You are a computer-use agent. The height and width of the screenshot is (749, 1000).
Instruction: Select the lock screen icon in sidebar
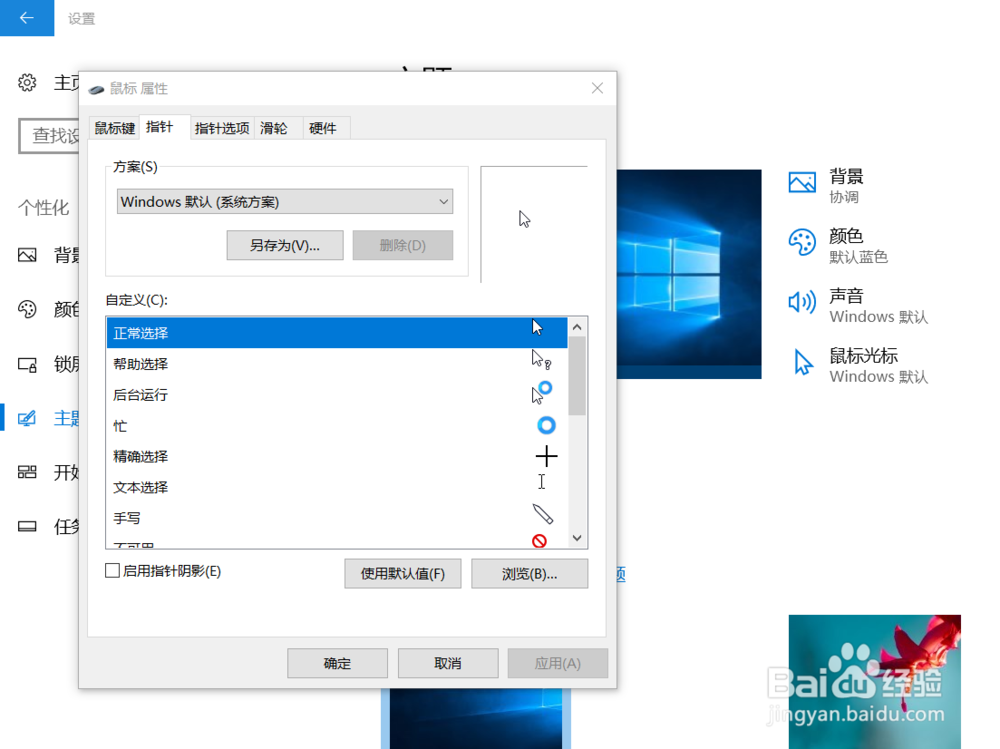point(27,365)
